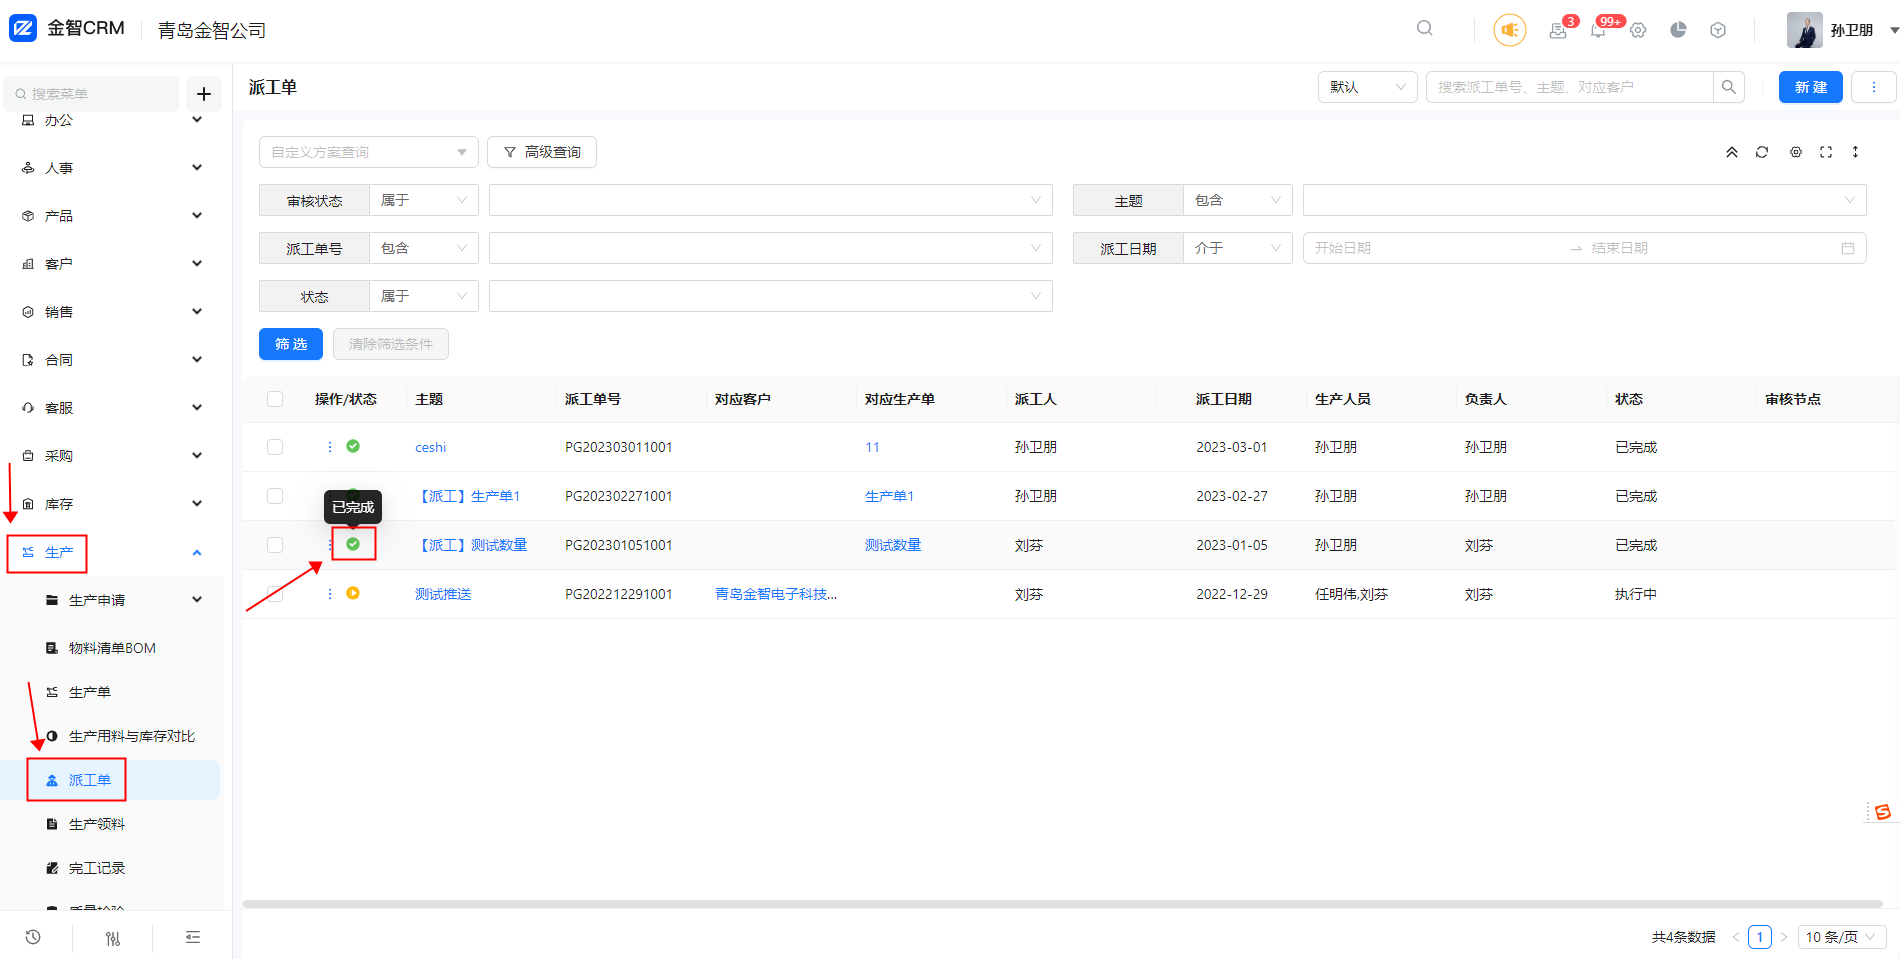Screen dimensions: 1900x959
Task: Open 生产单 in the sidebar
Action: pos(89,692)
